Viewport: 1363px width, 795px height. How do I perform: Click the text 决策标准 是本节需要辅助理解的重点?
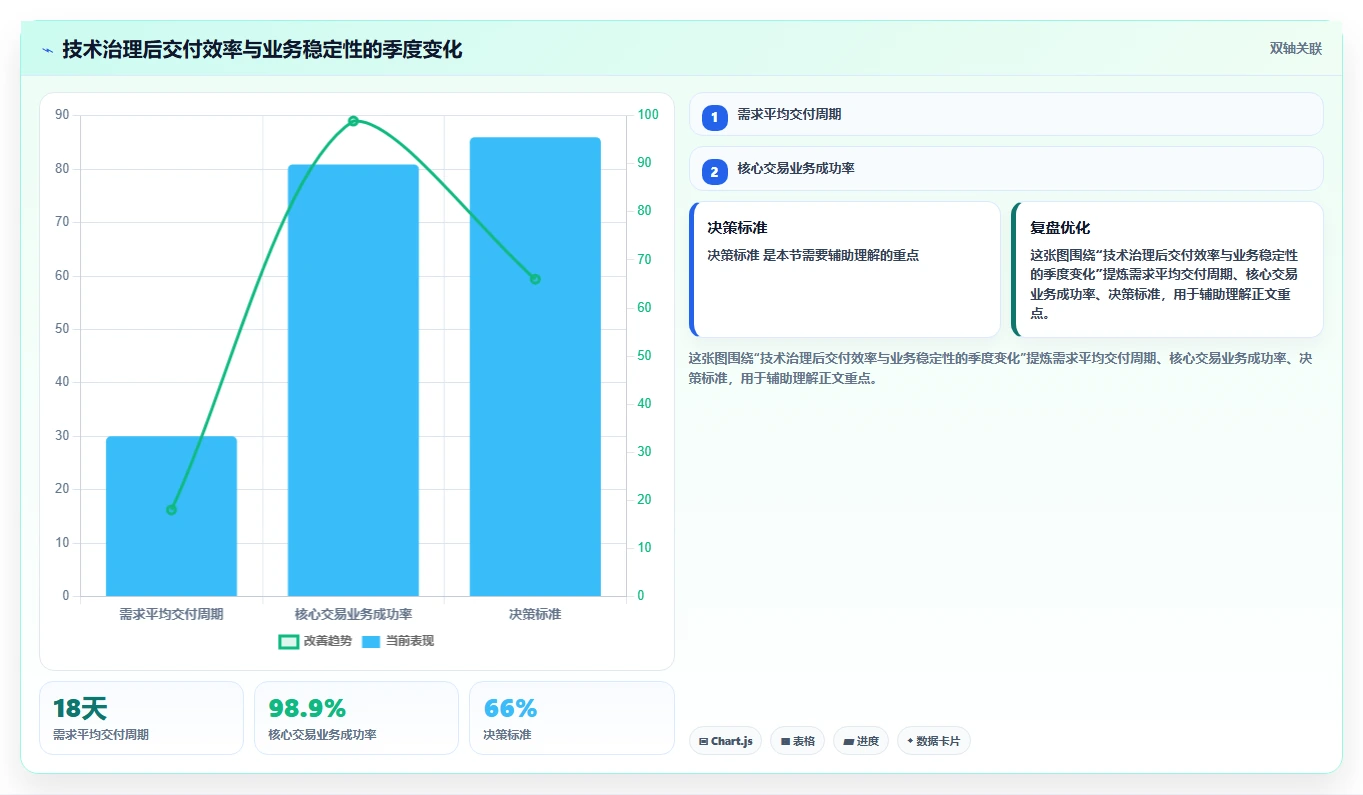click(813, 255)
